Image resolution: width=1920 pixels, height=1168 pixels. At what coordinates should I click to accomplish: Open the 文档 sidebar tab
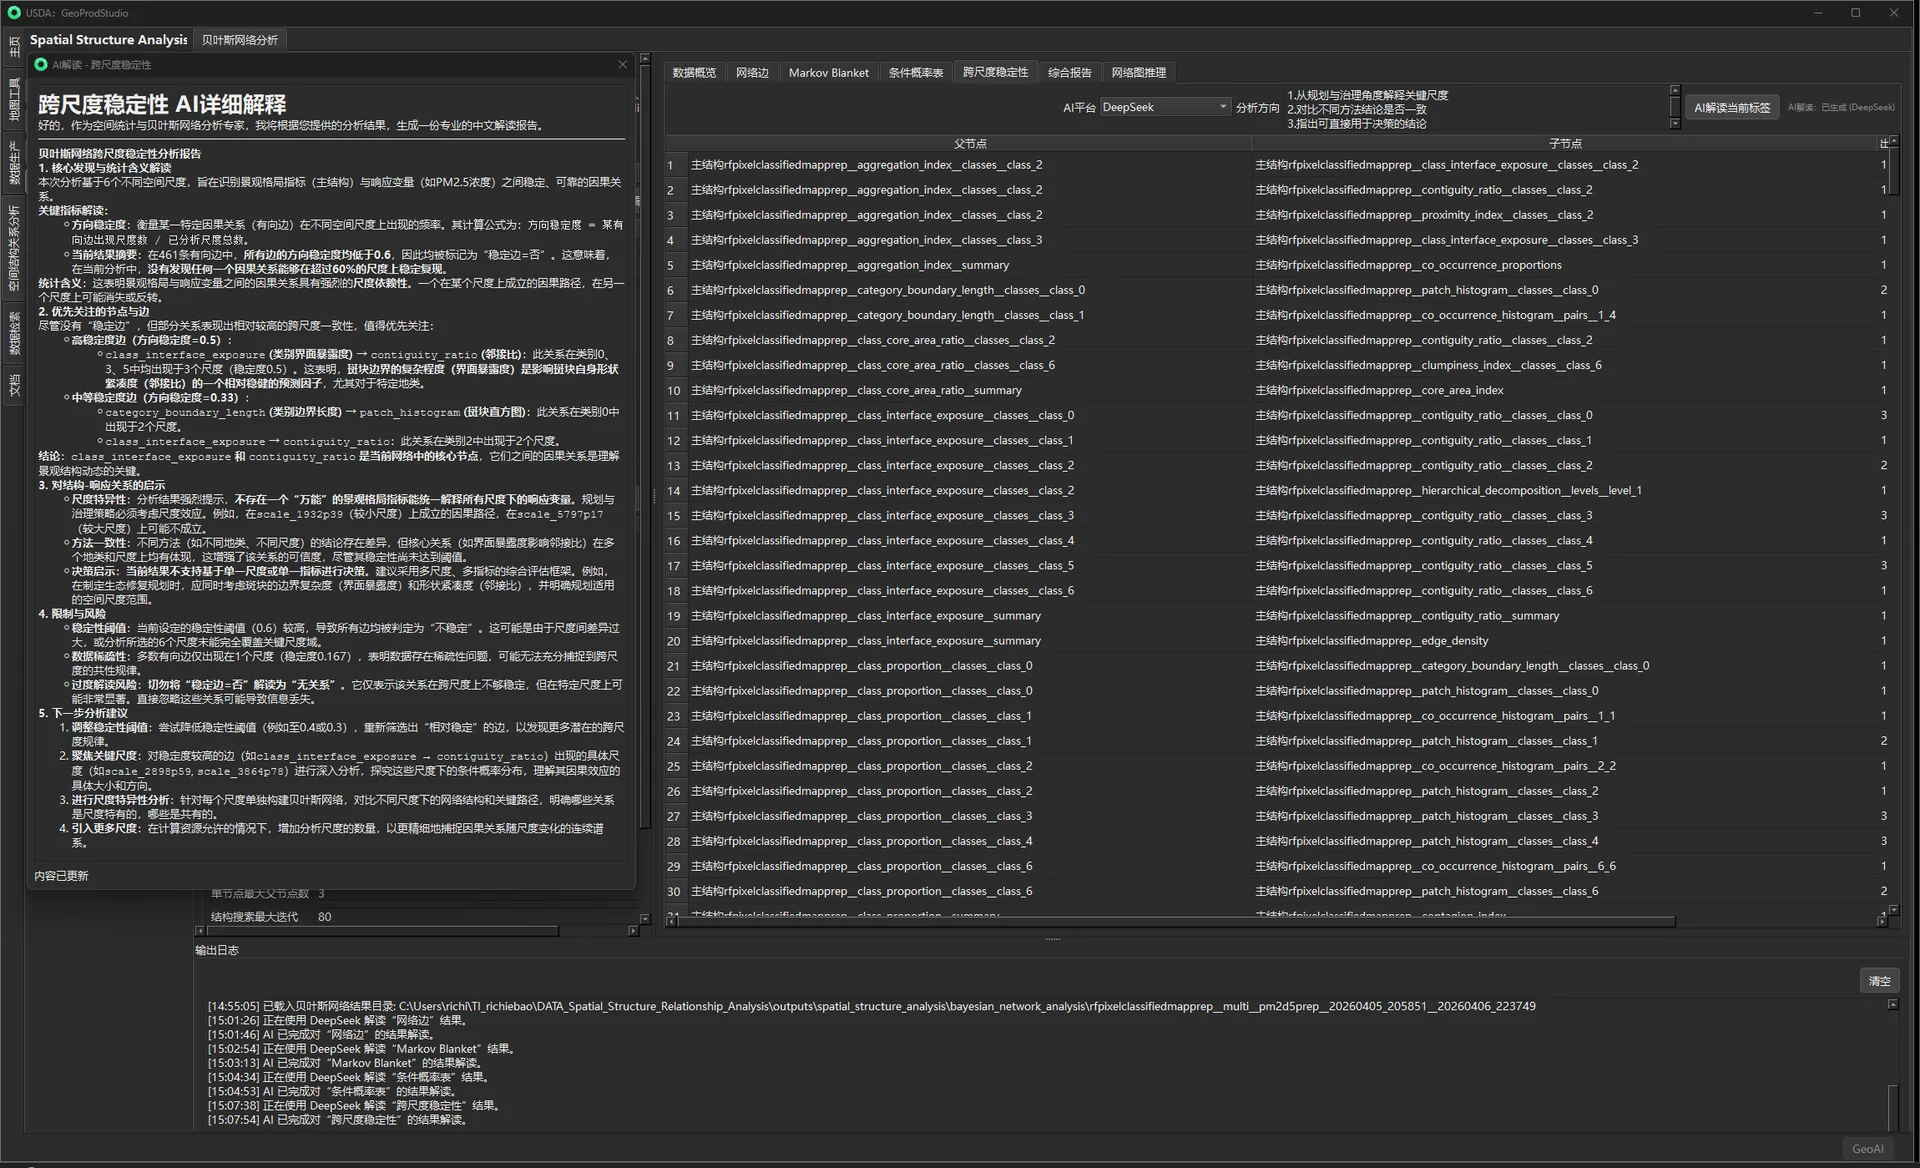tap(14, 385)
